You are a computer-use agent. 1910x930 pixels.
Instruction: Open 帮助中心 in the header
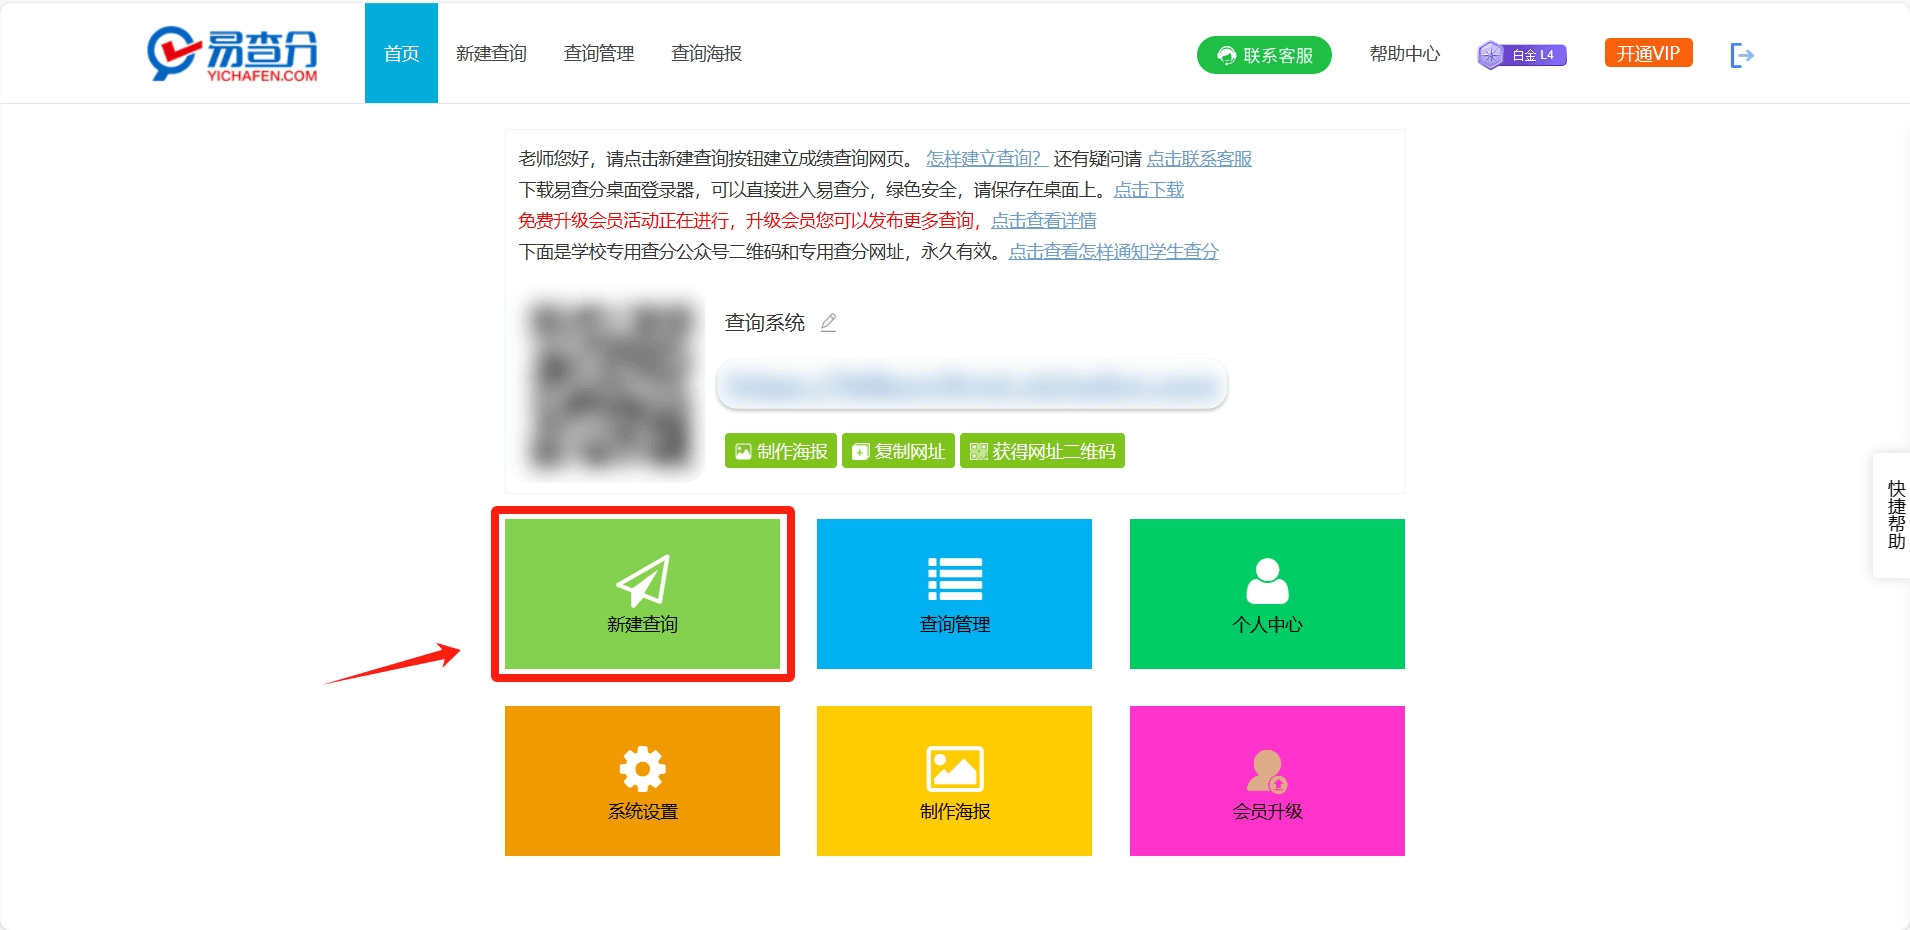coord(1404,54)
